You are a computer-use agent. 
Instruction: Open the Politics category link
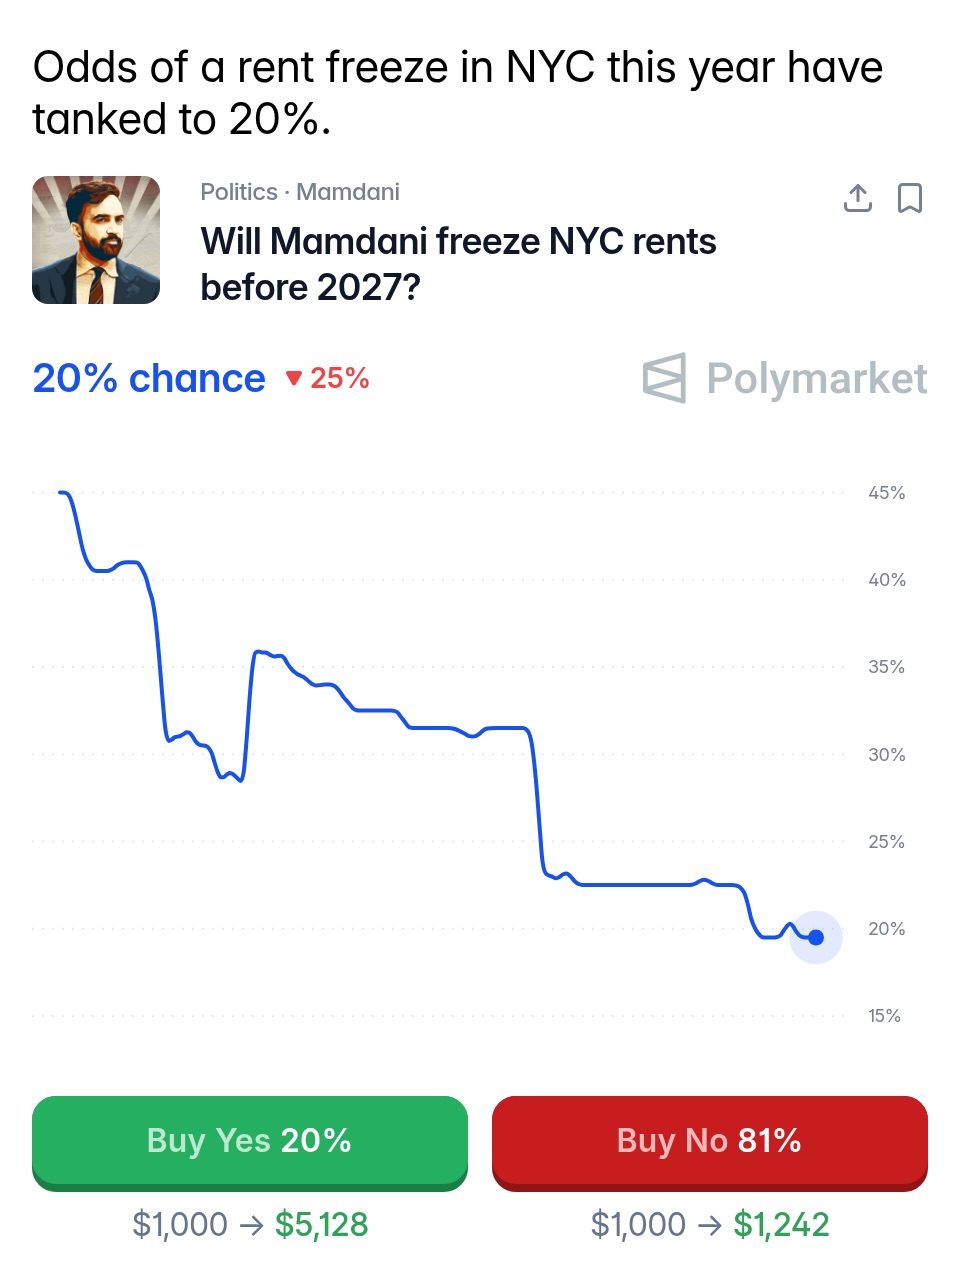coord(239,192)
